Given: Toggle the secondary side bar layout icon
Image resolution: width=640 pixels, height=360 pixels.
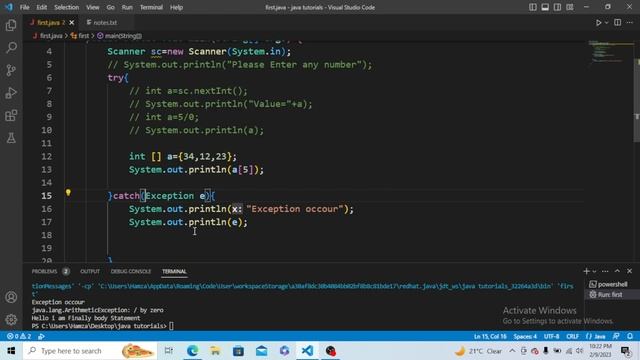Looking at the screenshot, I should (557, 7).
